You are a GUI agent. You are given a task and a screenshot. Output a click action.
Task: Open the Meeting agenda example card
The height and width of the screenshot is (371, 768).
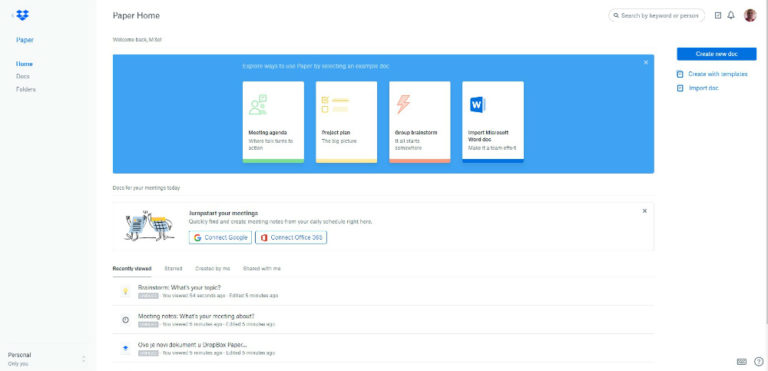pyautogui.click(x=273, y=122)
